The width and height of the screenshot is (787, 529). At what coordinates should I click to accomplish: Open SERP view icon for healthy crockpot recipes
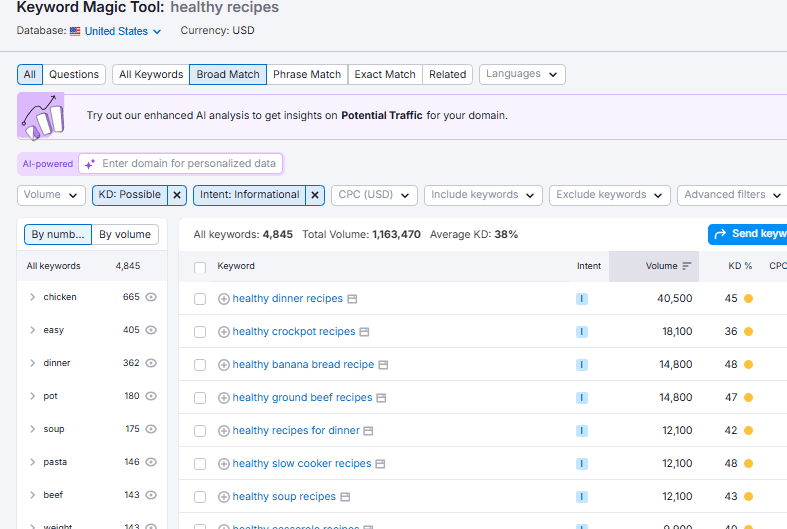pos(364,332)
